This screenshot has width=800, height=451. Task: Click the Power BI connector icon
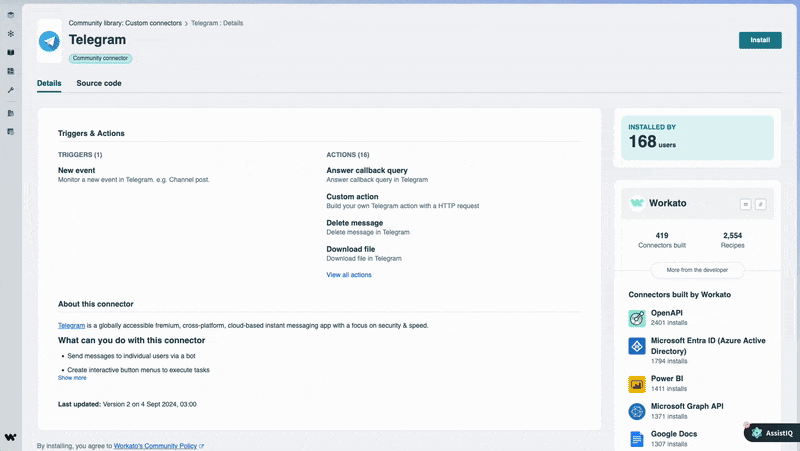tap(637, 384)
